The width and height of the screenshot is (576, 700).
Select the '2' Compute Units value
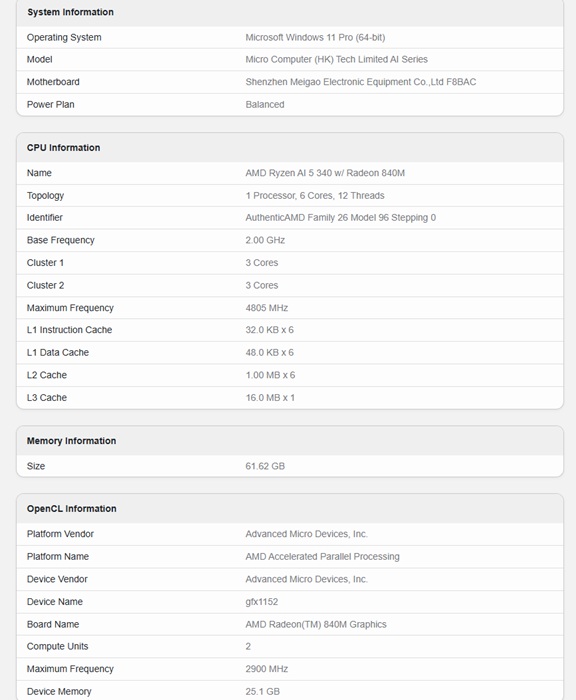pyautogui.click(x=248, y=646)
